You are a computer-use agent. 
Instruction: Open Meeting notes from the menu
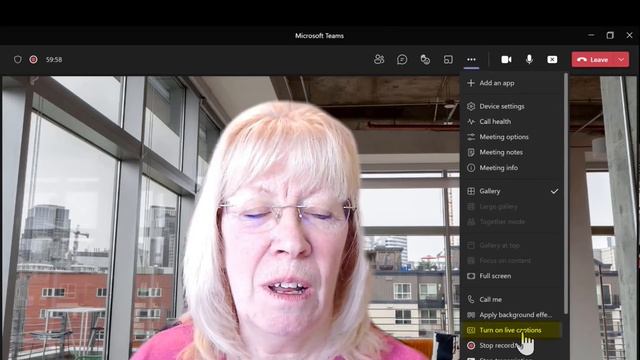tap(512, 152)
